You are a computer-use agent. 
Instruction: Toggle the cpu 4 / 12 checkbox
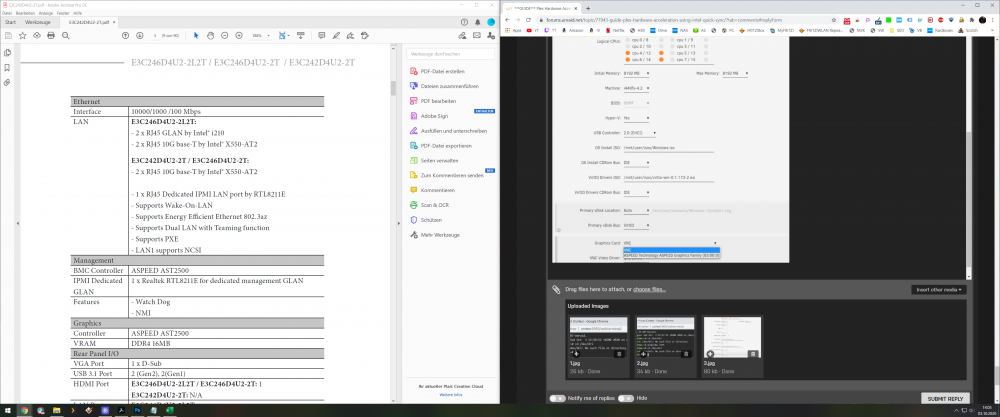tap(628, 53)
